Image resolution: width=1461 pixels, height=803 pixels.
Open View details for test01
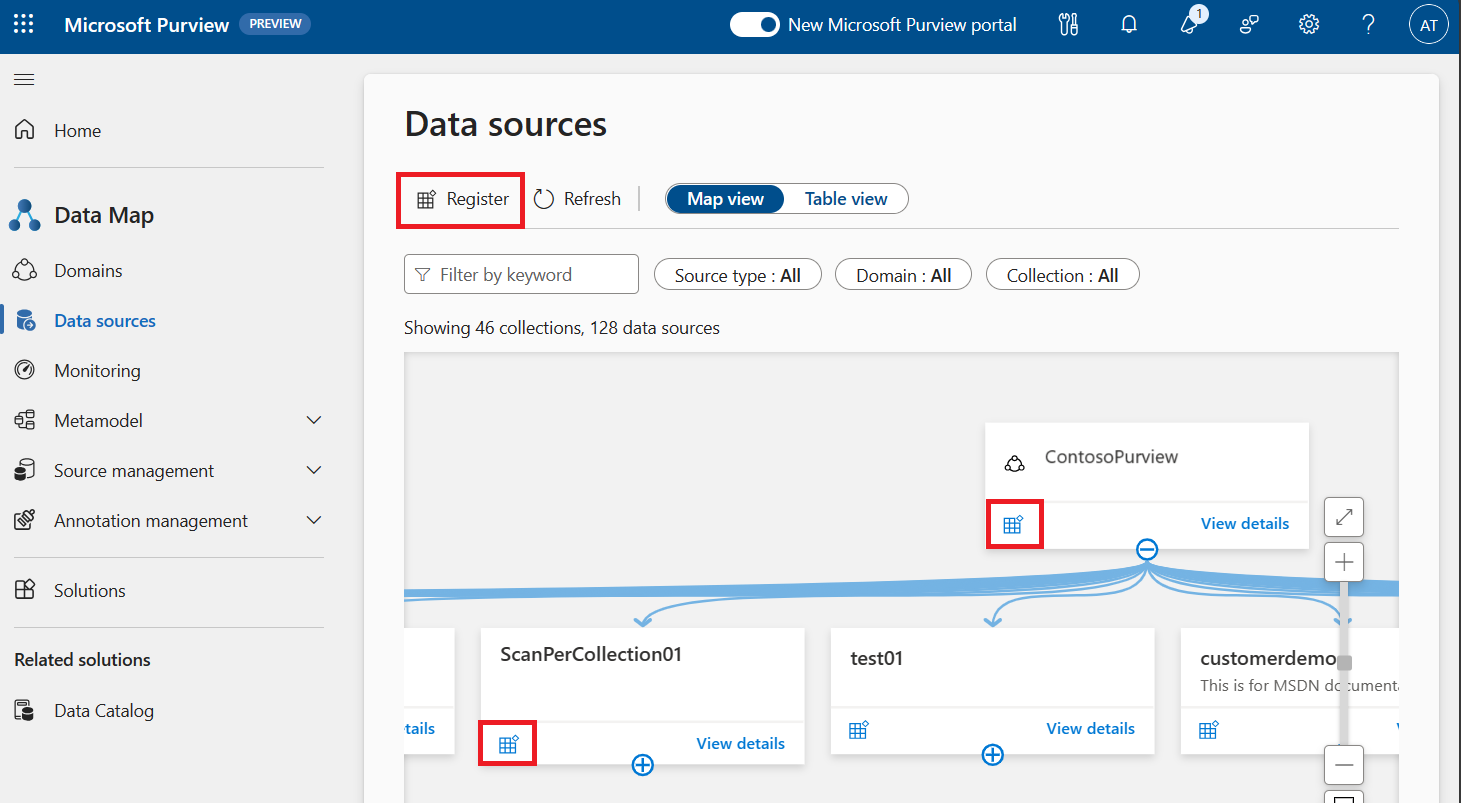click(x=1090, y=729)
